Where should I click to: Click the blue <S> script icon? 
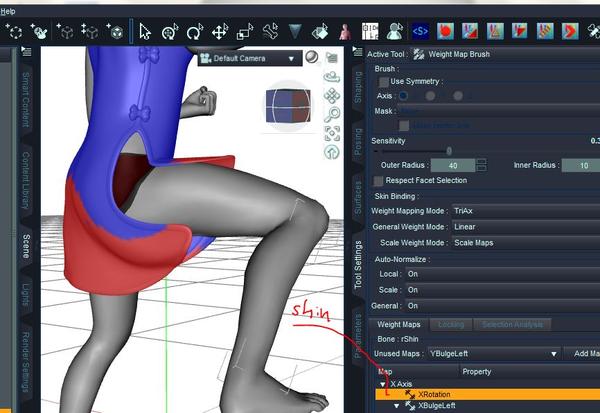click(420, 31)
